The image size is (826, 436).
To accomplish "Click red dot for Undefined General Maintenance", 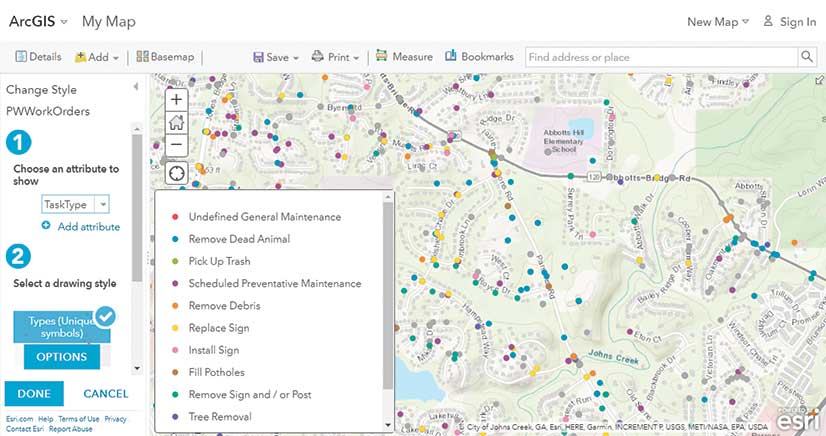I will click(175, 216).
